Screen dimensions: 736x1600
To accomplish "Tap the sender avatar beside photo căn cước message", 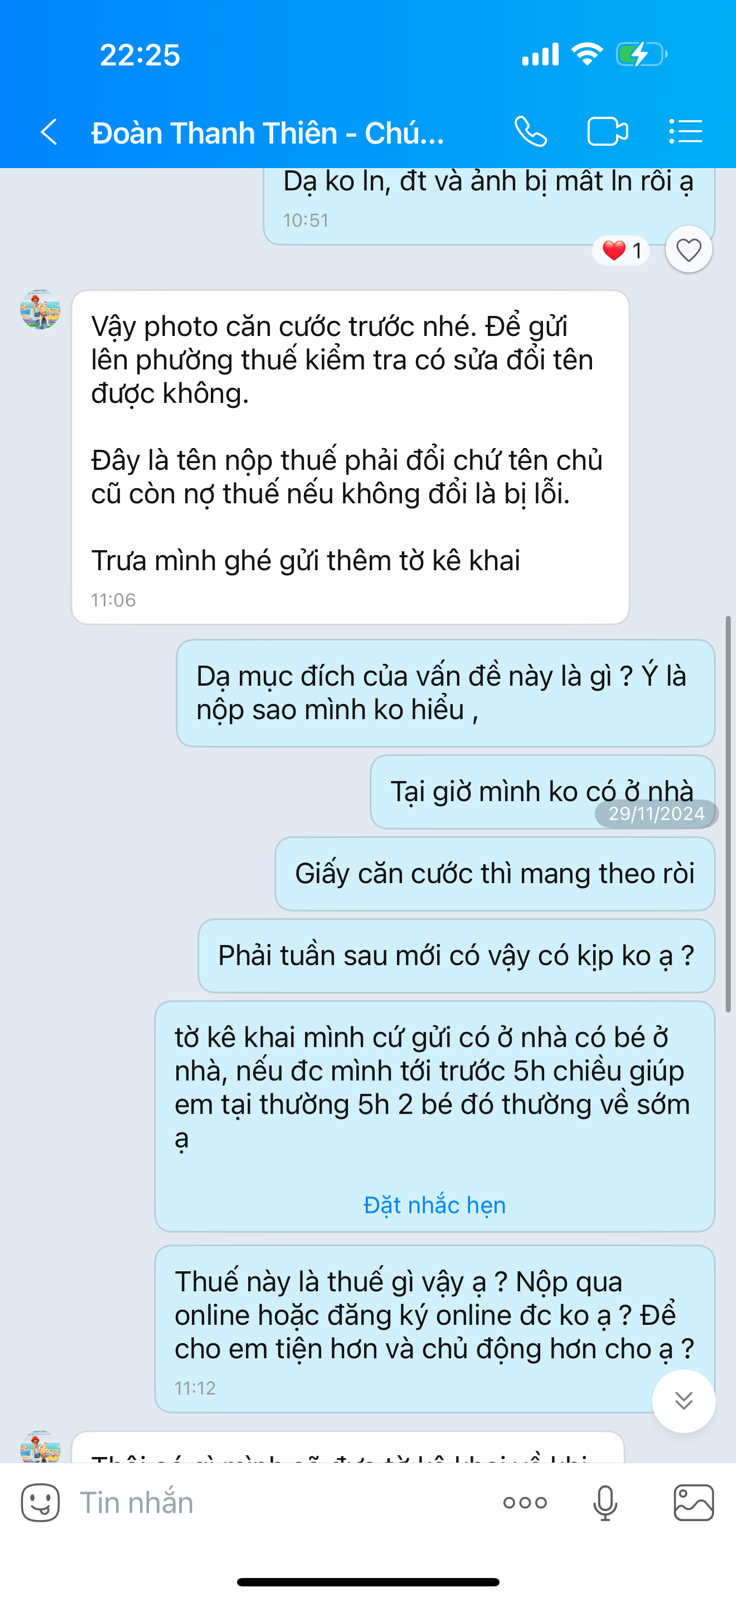I will click(40, 309).
